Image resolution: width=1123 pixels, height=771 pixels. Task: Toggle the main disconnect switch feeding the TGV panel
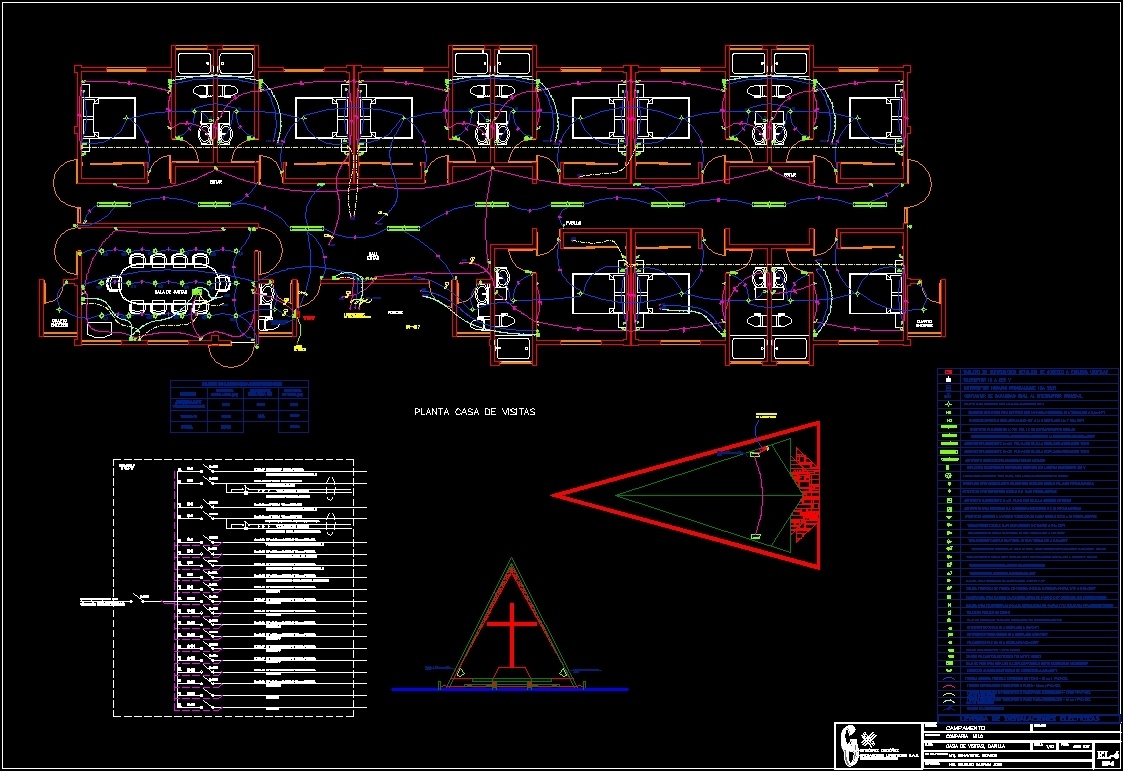pyautogui.click(x=137, y=599)
